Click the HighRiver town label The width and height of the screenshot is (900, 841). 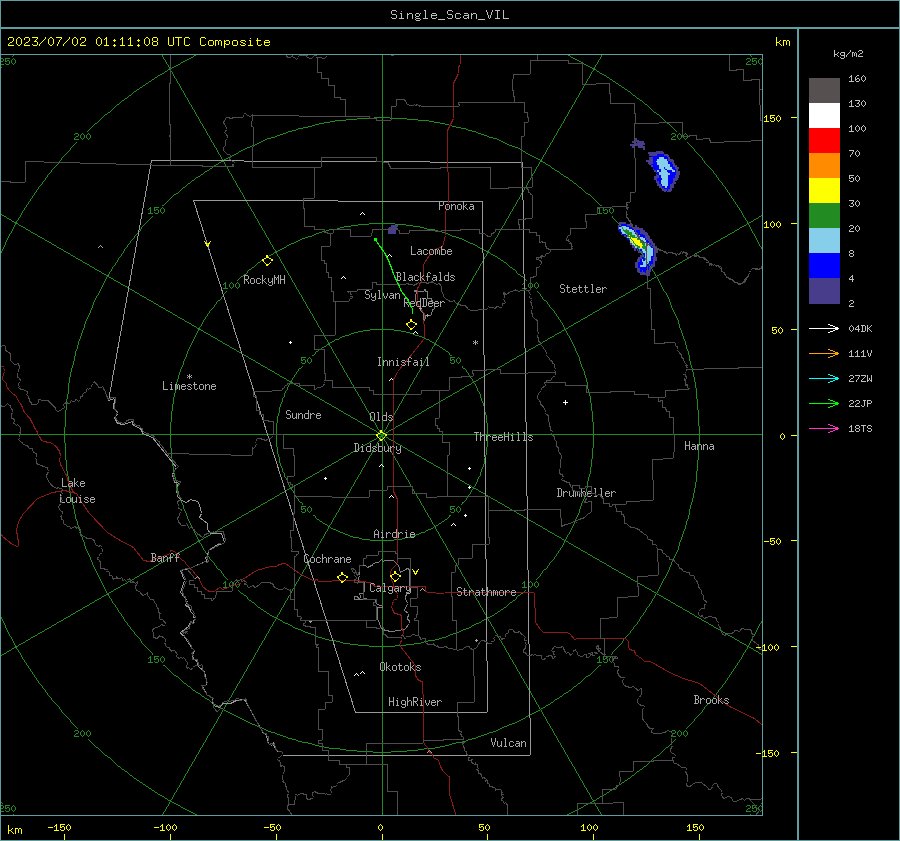[x=415, y=702]
